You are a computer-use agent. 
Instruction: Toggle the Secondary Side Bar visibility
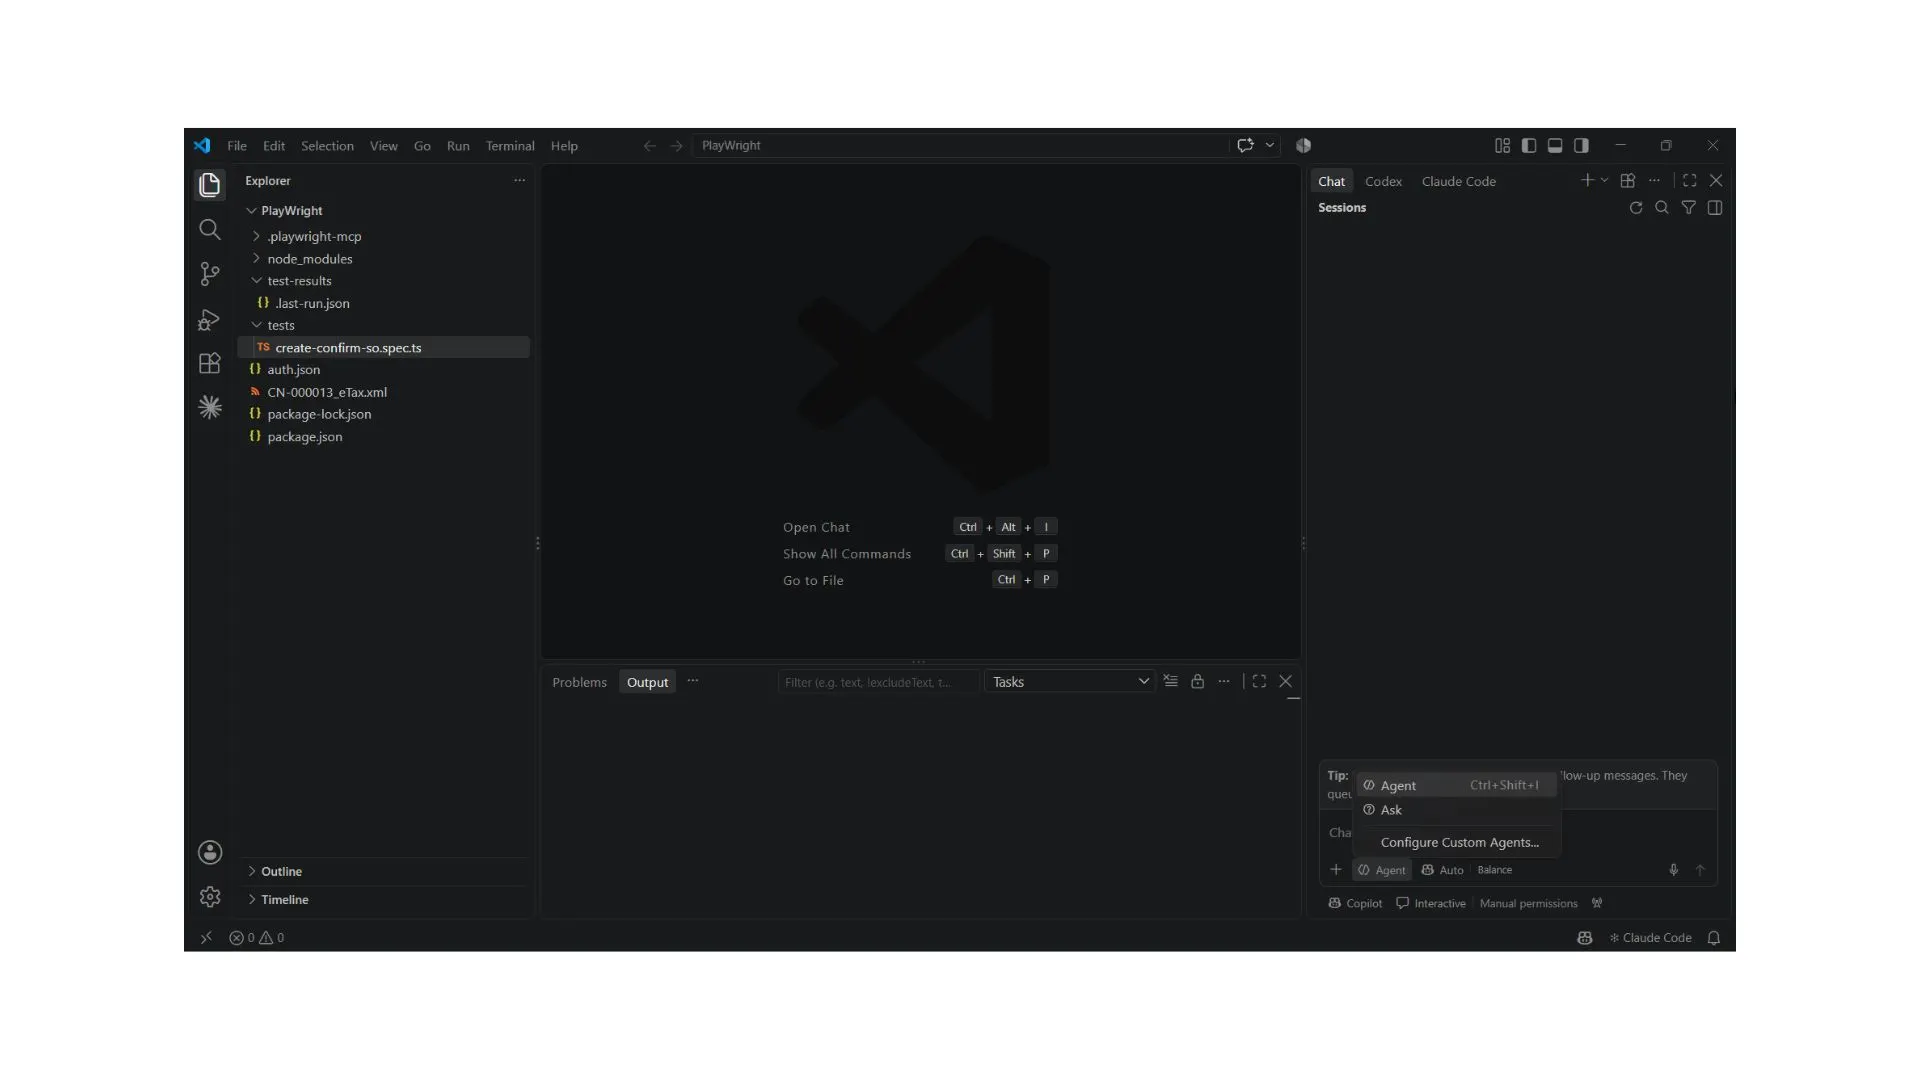tap(1581, 146)
